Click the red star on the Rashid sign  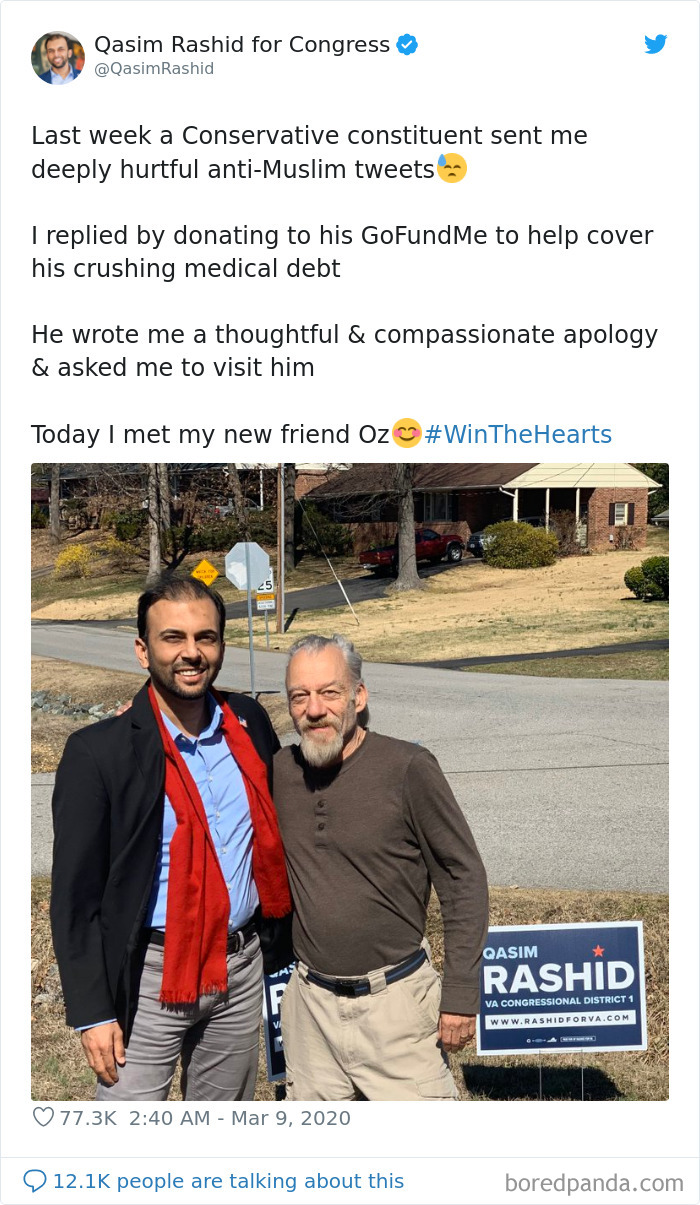point(599,950)
